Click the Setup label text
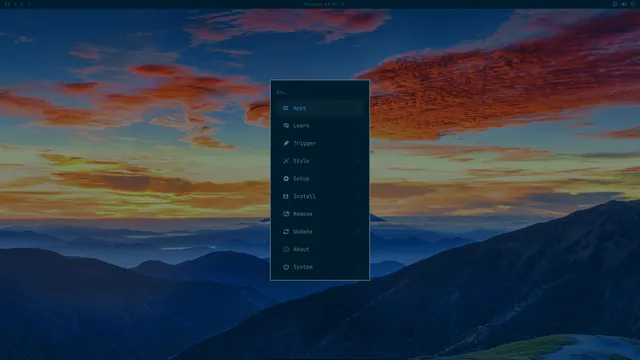This screenshot has height=360, width=640. [301, 179]
